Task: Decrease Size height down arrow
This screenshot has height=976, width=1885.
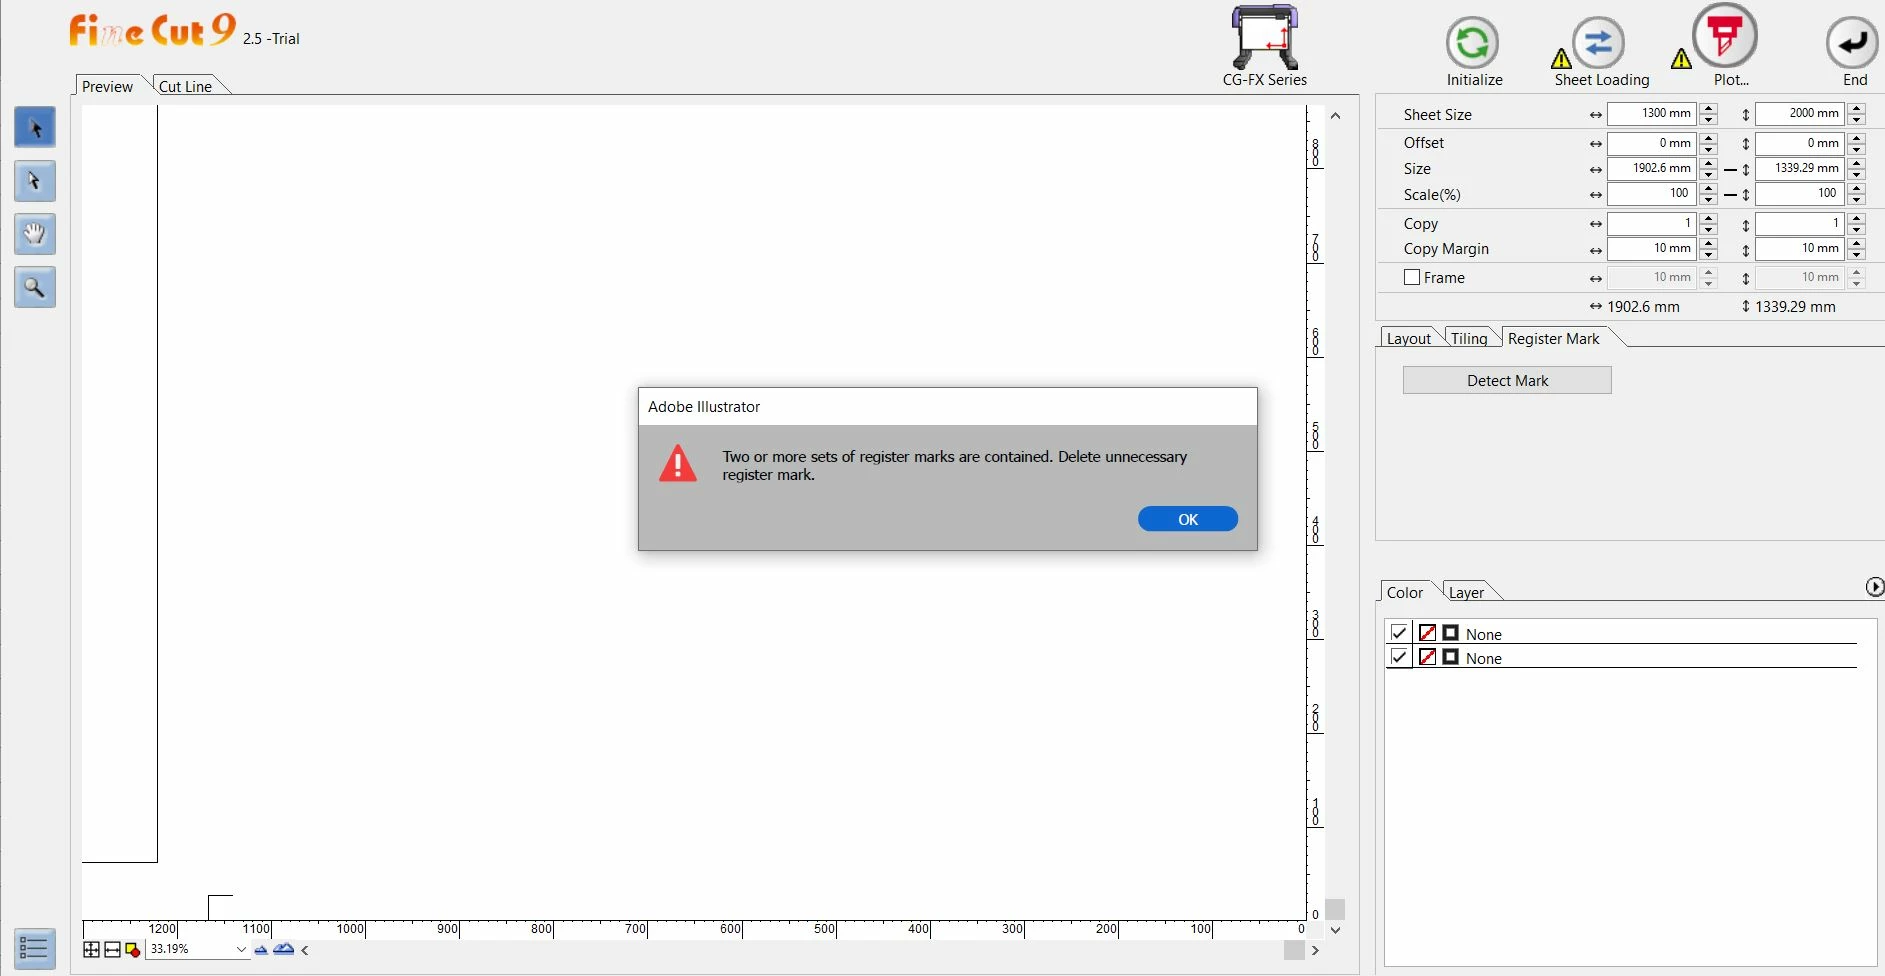Action: coord(1857,174)
